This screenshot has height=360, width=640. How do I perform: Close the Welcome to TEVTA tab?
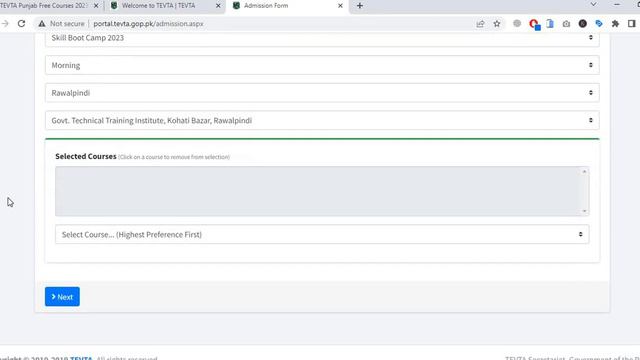(218, 6)
